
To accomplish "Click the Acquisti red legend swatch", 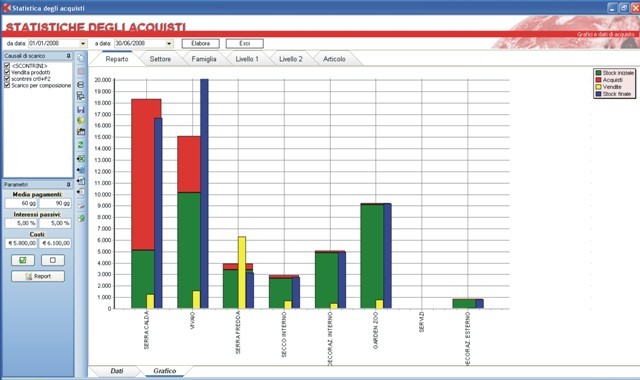I will [x=598, y=80].
